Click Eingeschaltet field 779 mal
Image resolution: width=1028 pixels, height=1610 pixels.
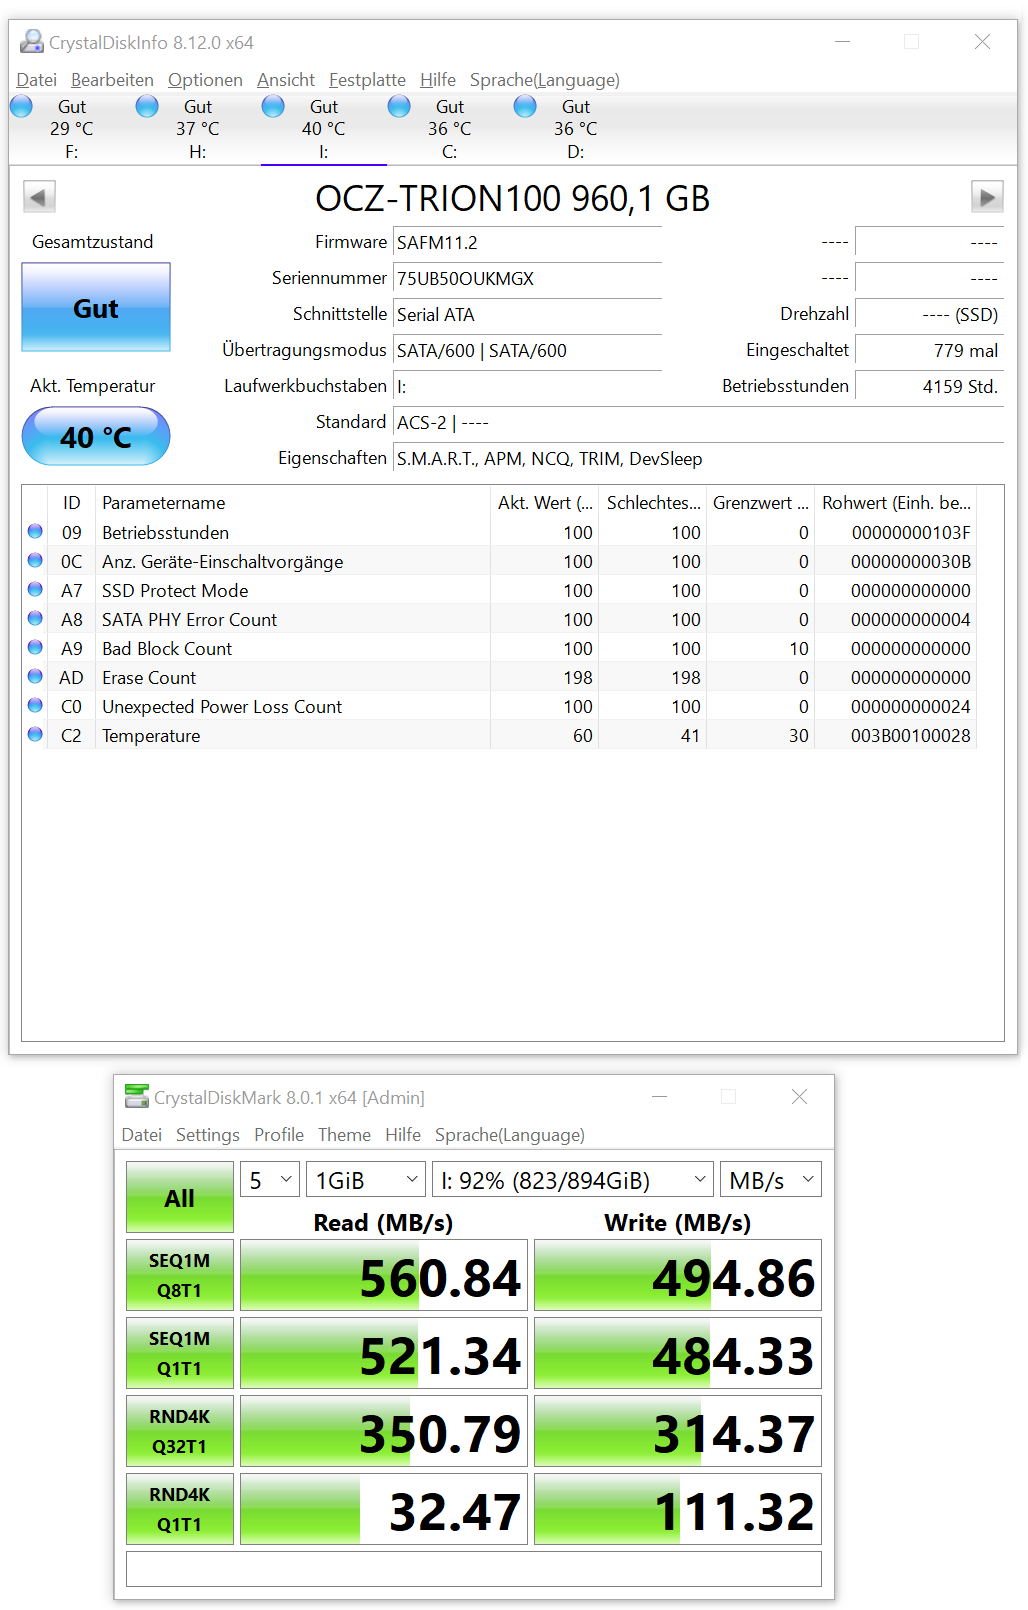coord(929,350)
